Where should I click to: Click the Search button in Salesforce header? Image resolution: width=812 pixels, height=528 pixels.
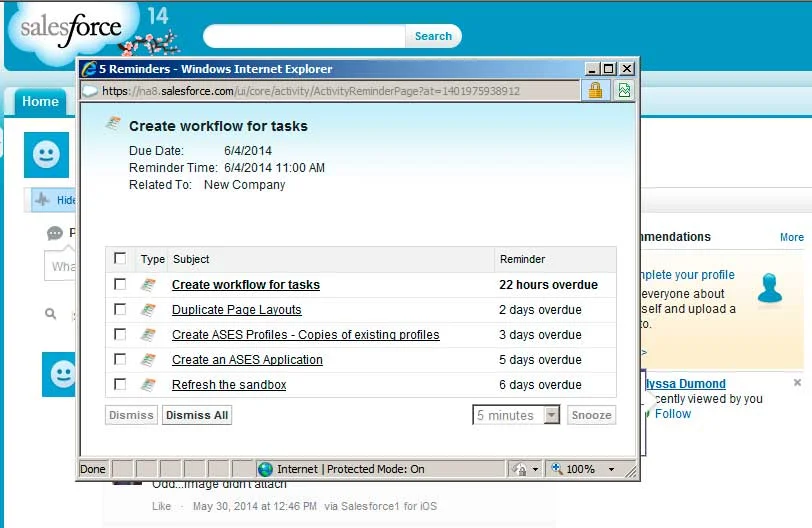433,36
